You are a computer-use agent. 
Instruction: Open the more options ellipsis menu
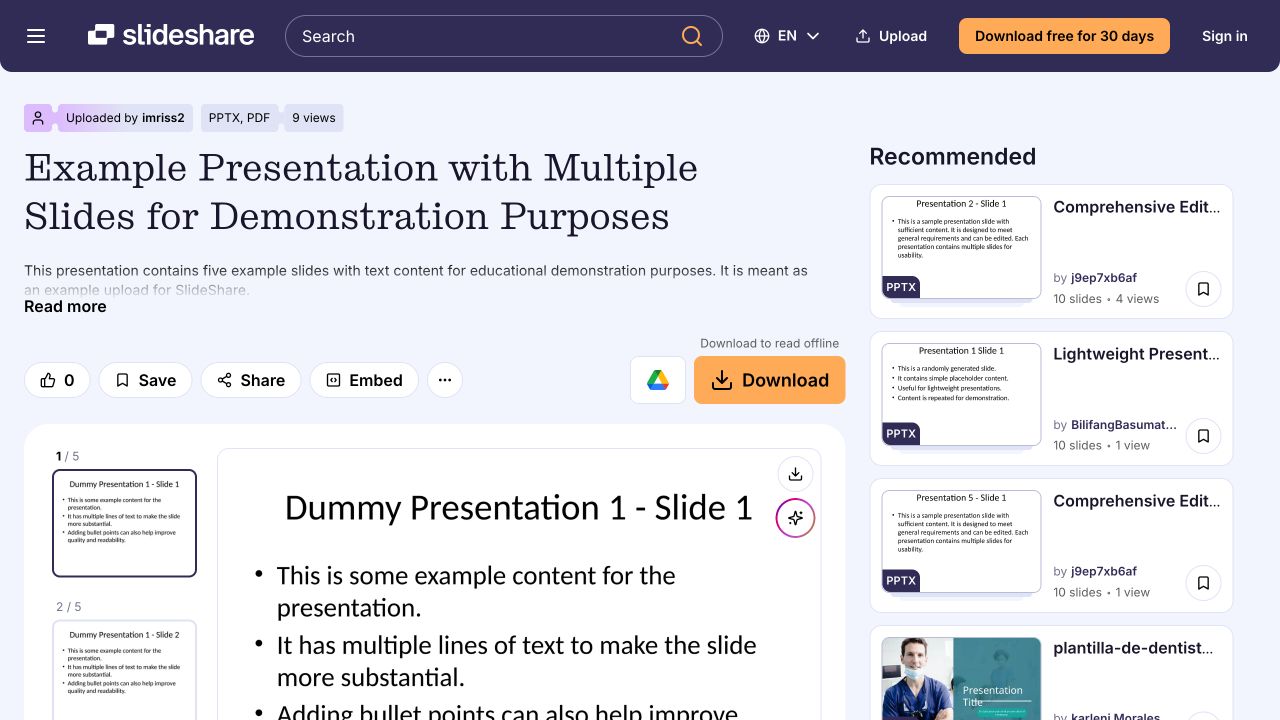pyautogui.click(x=445, y=380)
